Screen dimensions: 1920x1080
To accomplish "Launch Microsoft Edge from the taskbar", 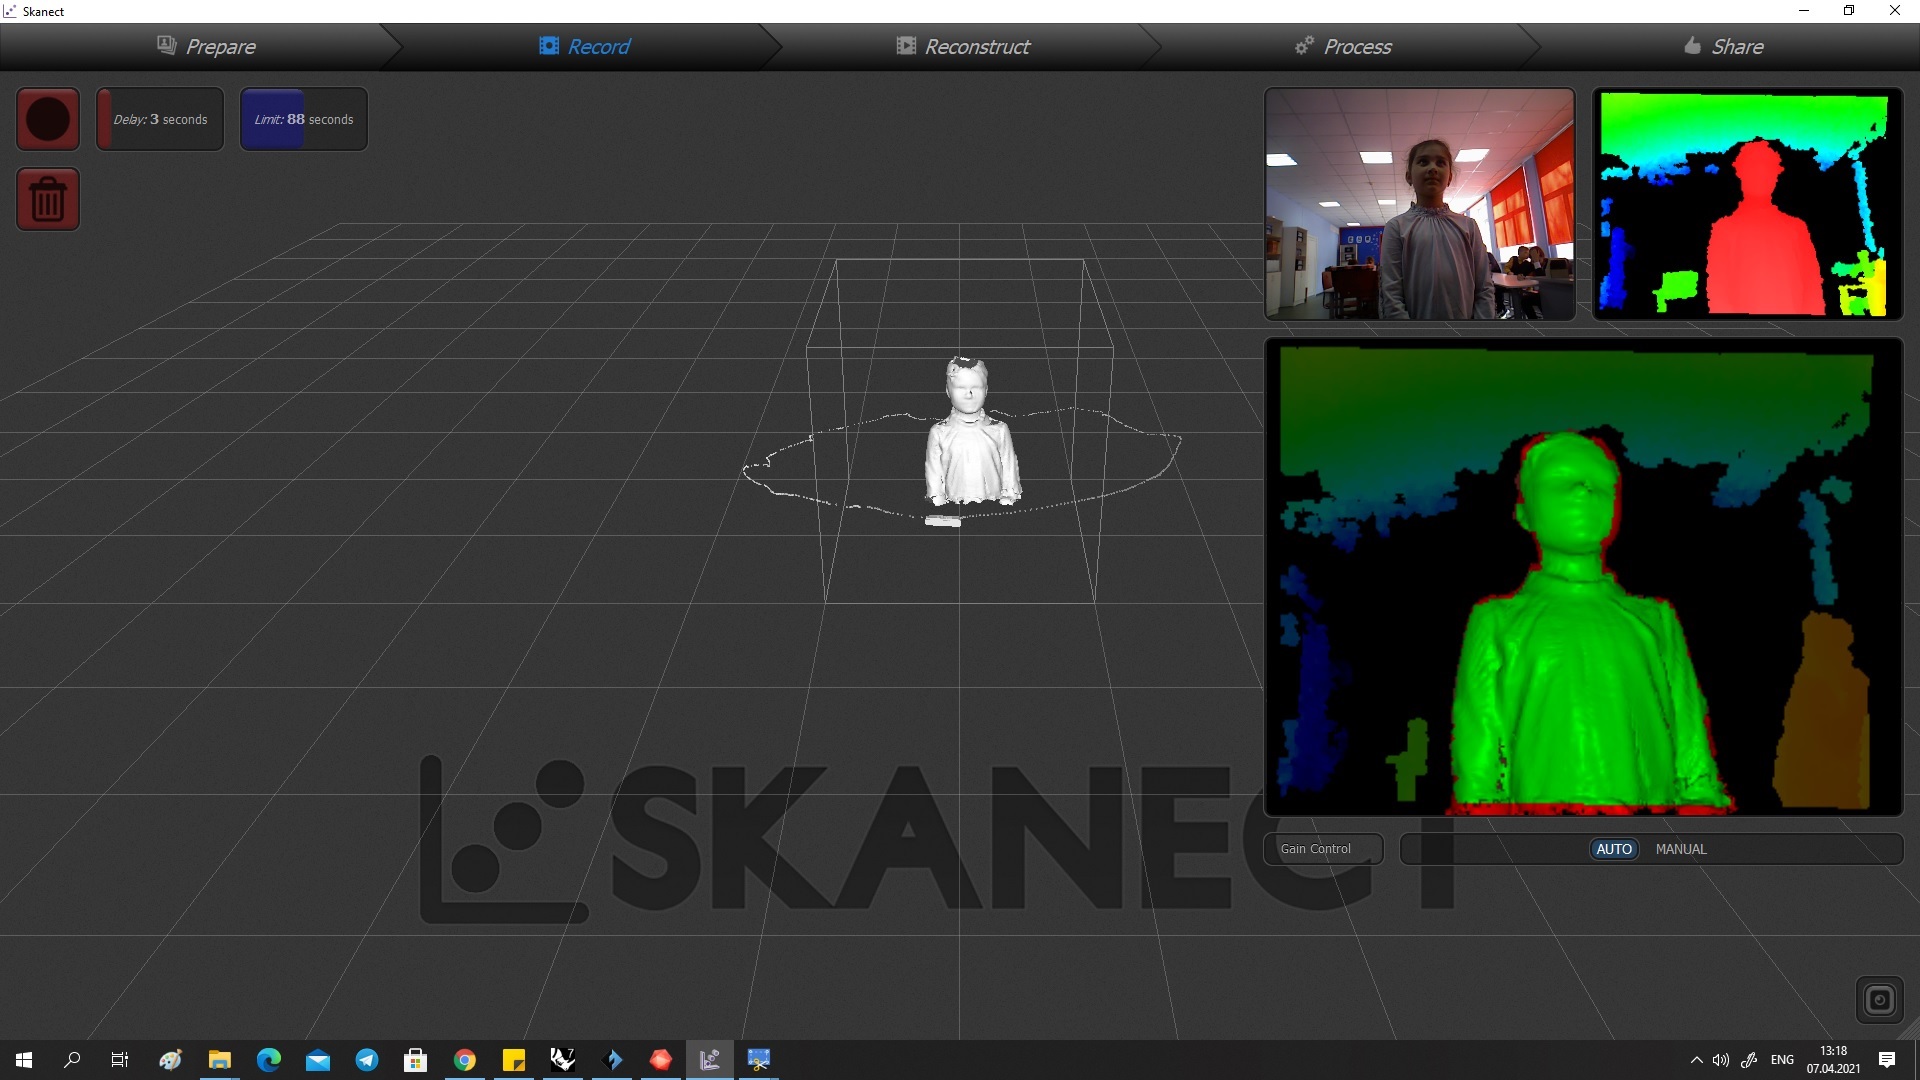I will coord(269,1060).
